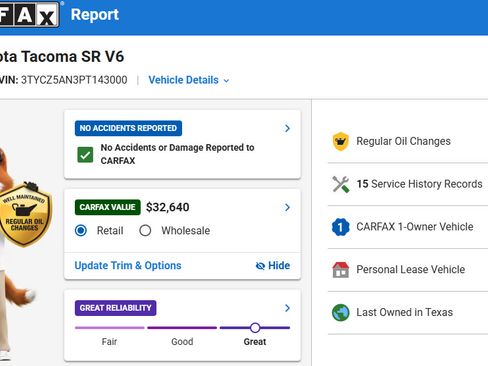Click the Good segment of reliability bar

pos(182,328)
